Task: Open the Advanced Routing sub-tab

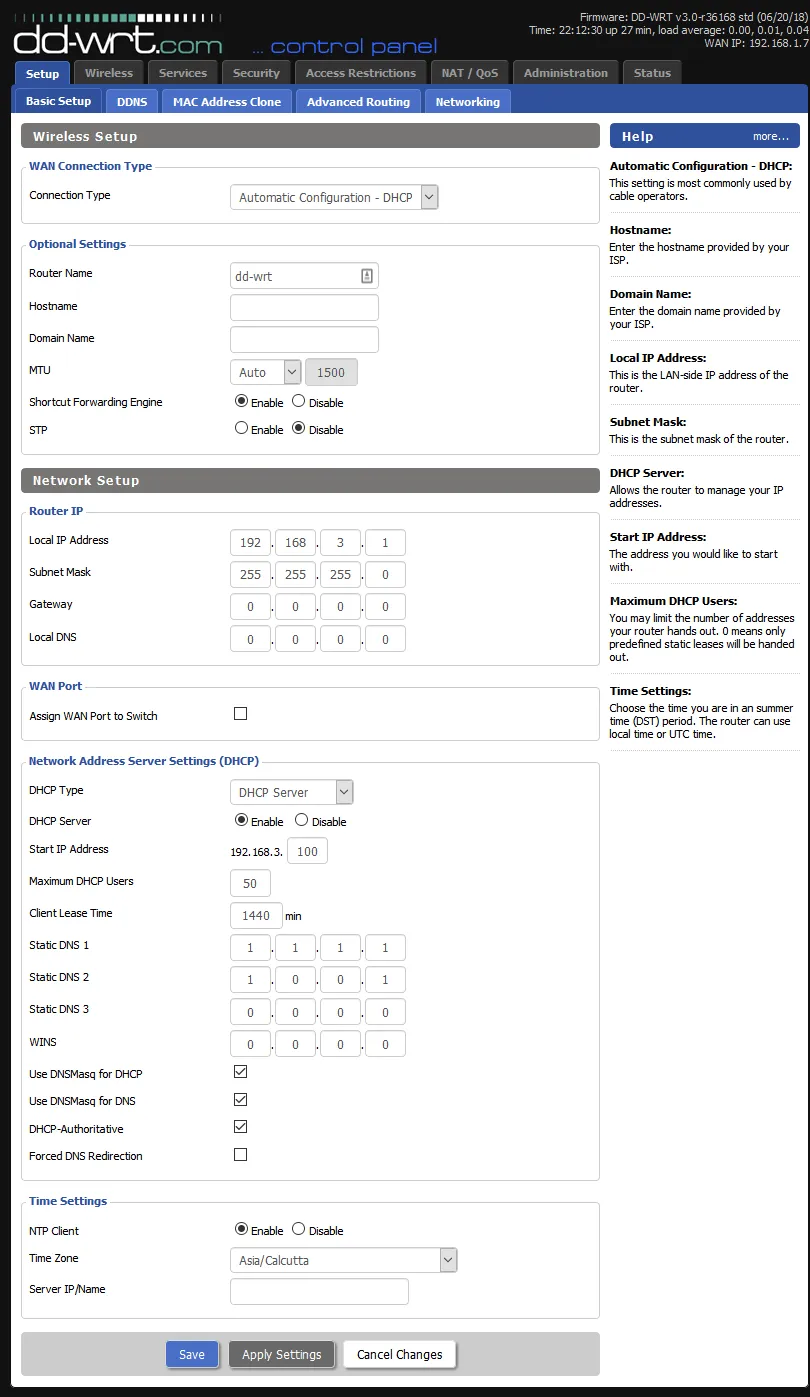Action: coord(358,102)
